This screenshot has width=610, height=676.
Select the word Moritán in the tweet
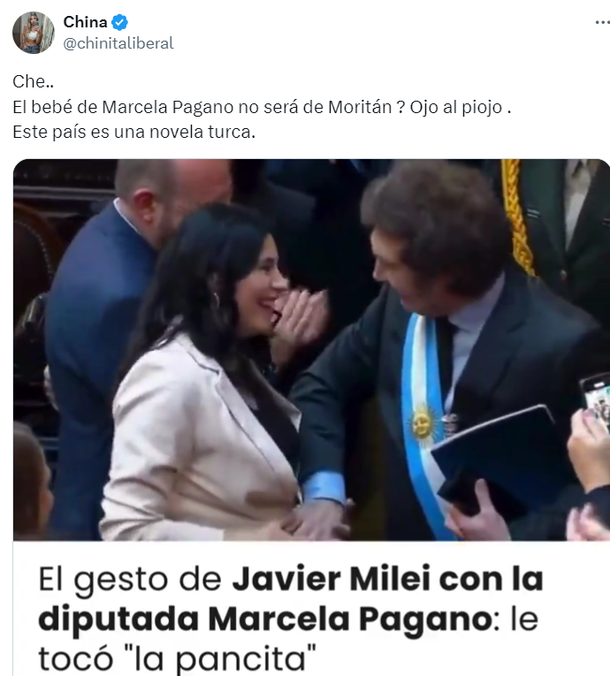pos(360,107)
